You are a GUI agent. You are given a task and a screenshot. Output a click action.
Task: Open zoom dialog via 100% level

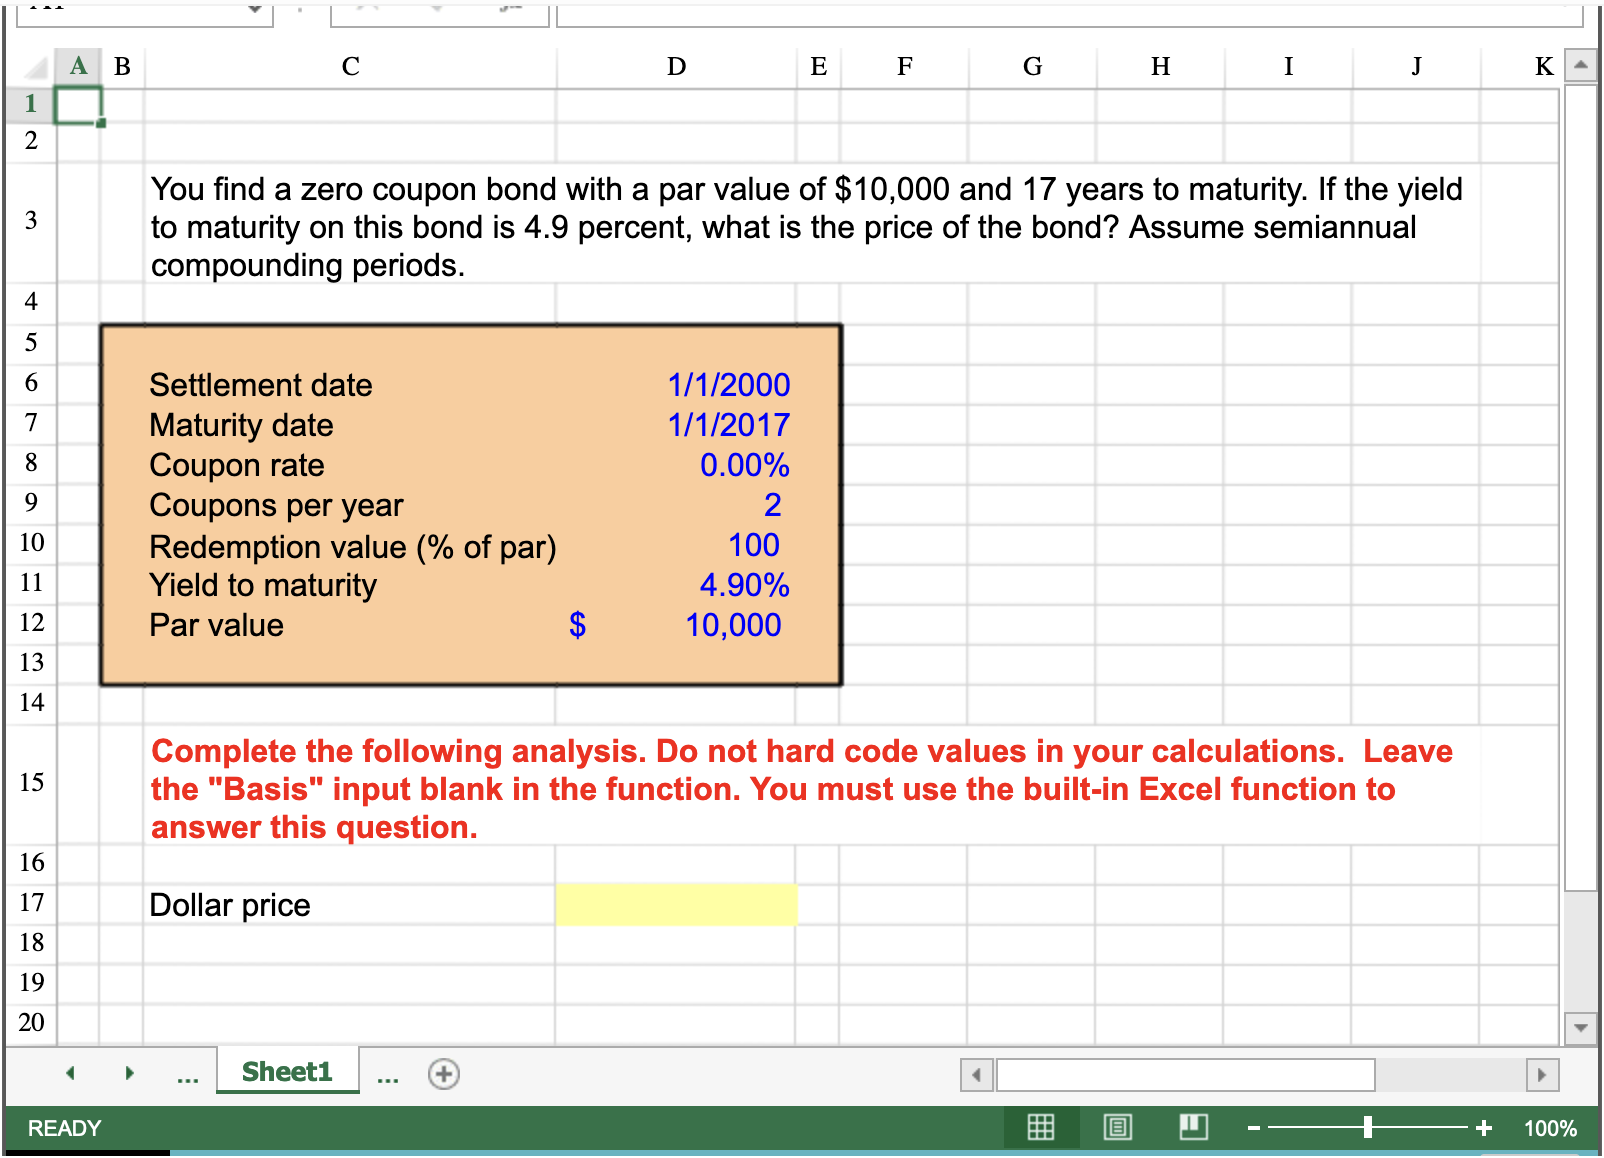click(x=1550, y=1129)
